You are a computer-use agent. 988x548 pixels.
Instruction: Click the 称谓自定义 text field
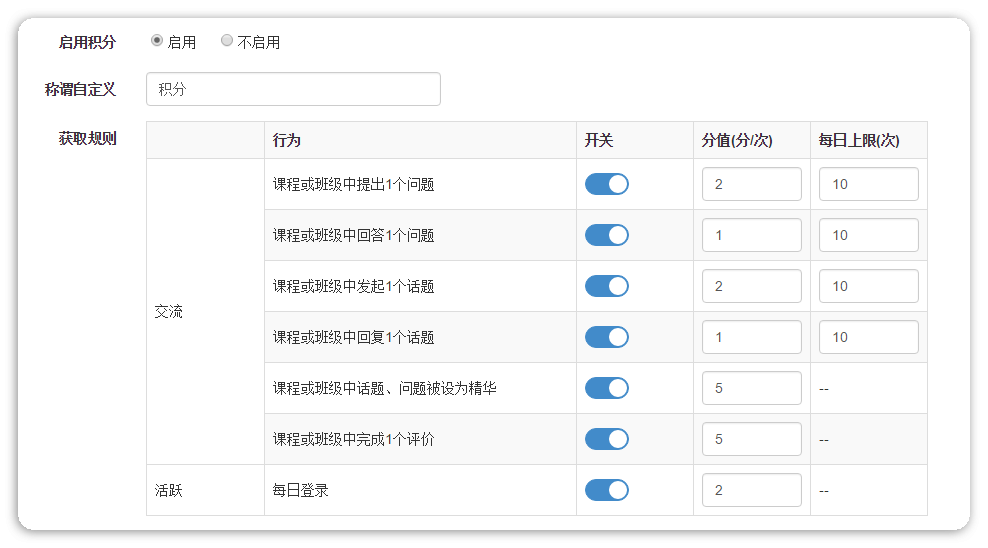click(x=293, y=89)
